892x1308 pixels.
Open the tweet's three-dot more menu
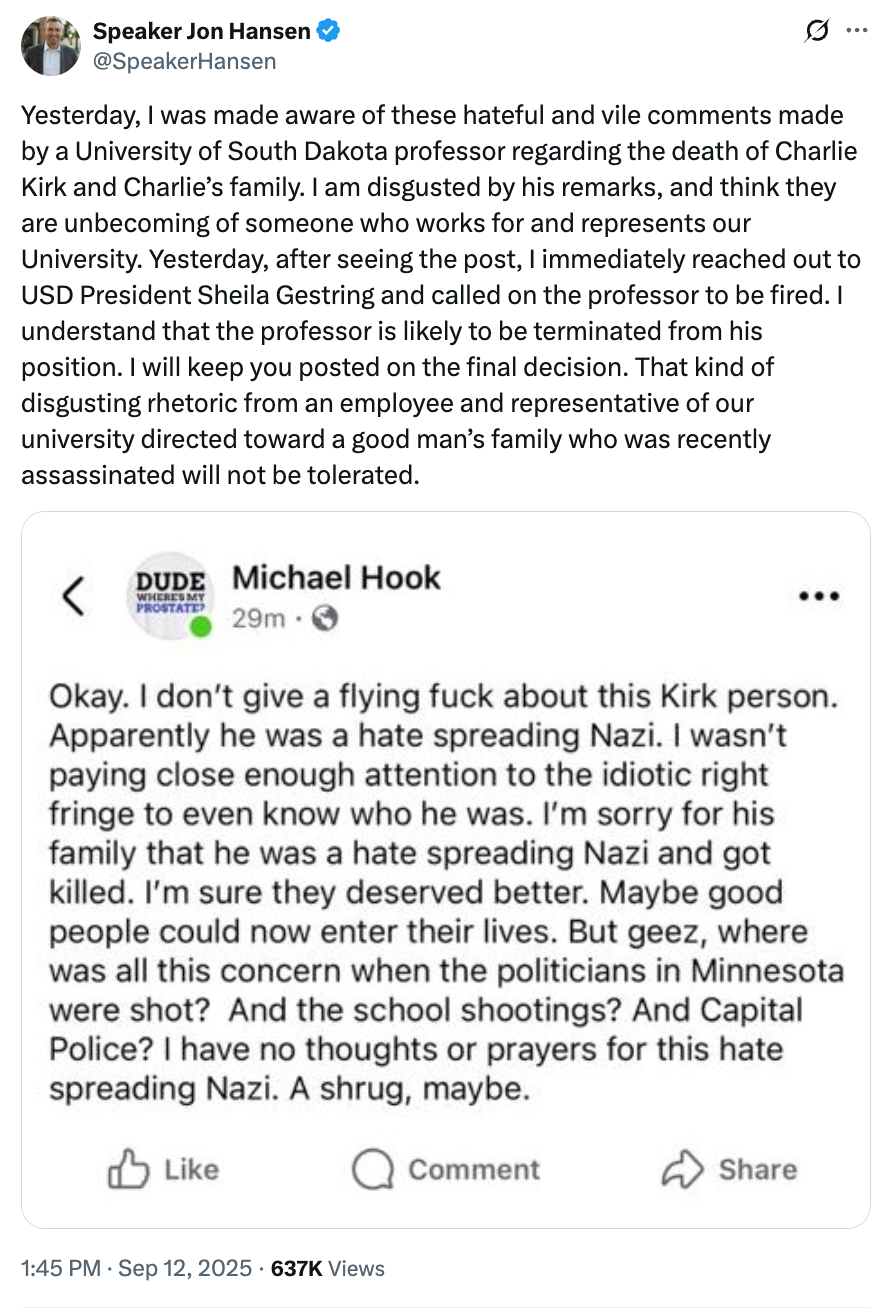pyautogui.click(x=857, y=31)
